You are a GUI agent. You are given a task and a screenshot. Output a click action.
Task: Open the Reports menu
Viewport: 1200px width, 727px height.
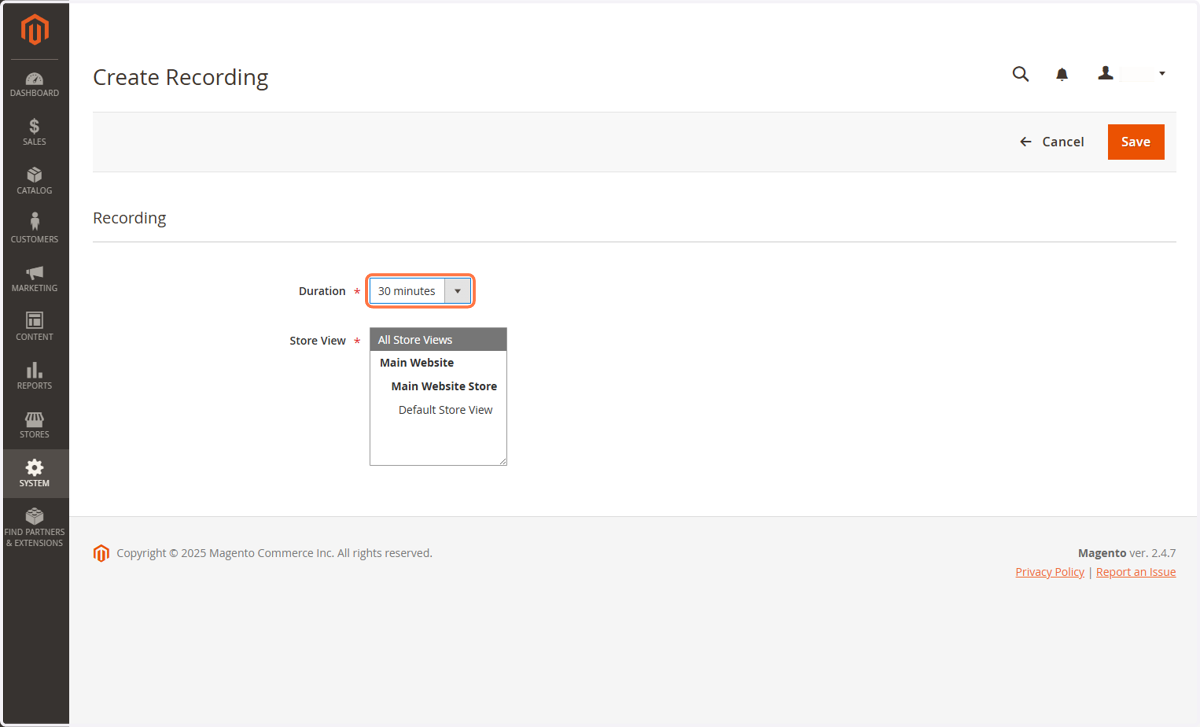[35, 376]
